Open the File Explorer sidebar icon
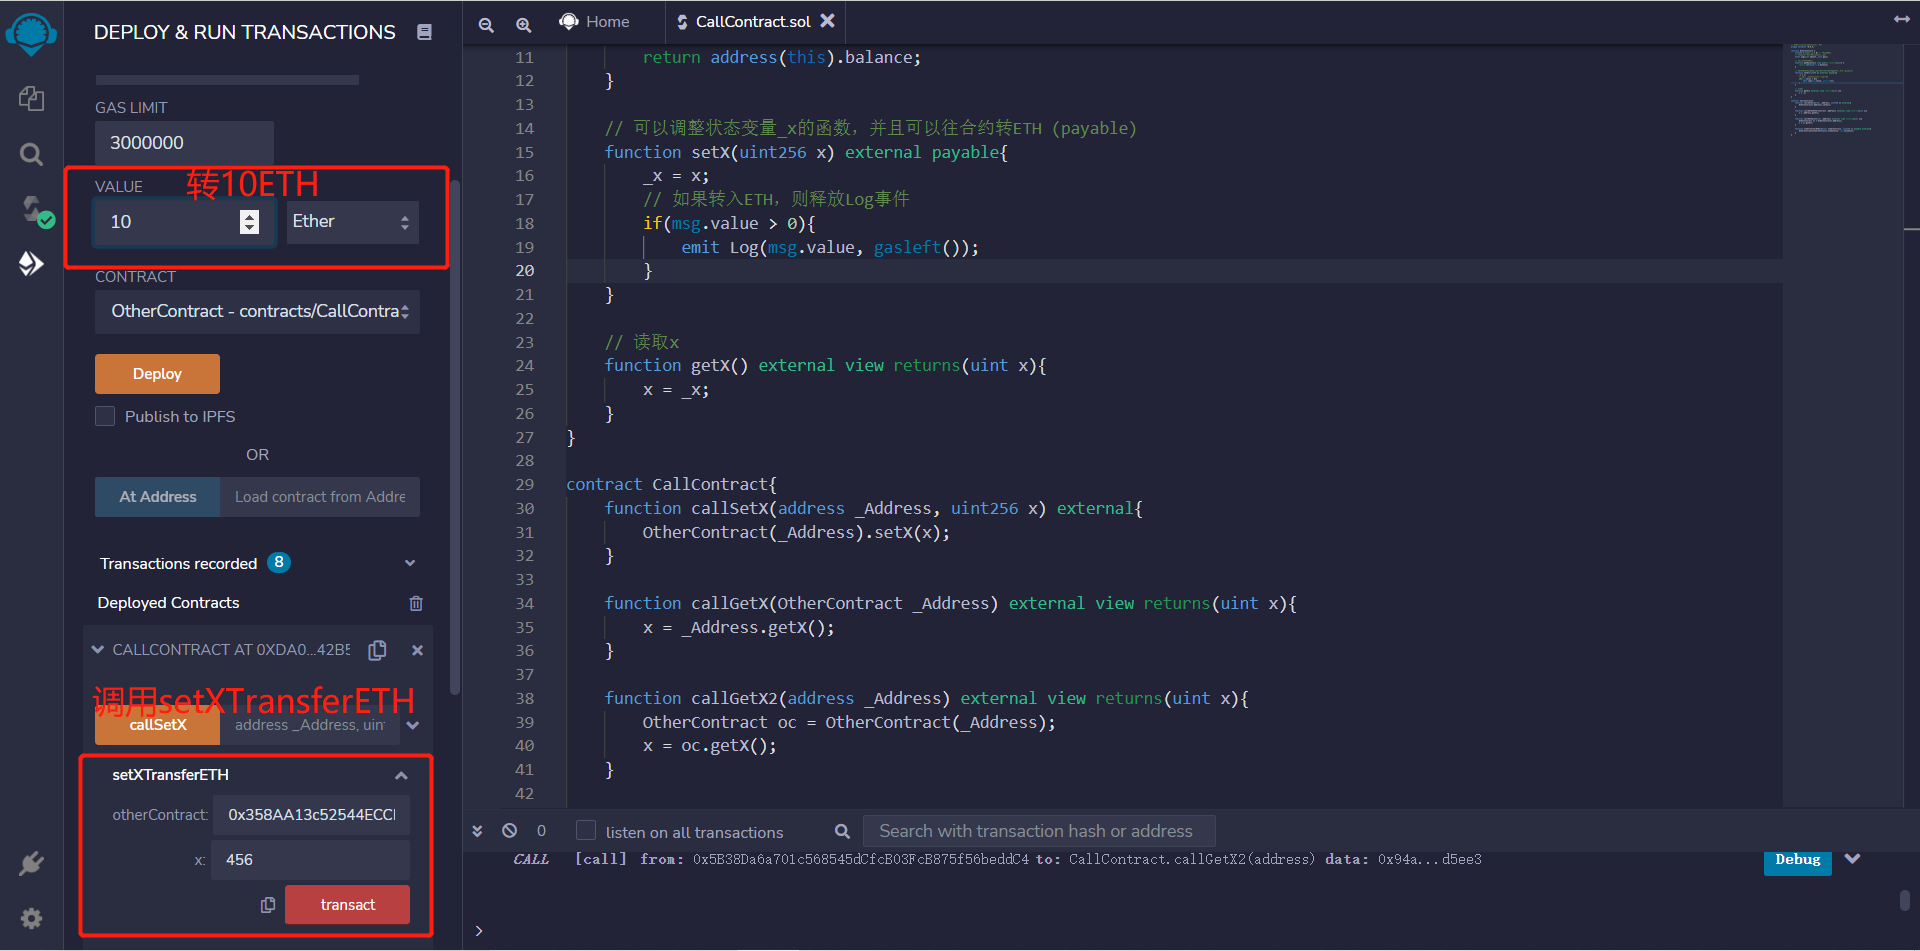 pyautogui.click(x=31, y=98)
